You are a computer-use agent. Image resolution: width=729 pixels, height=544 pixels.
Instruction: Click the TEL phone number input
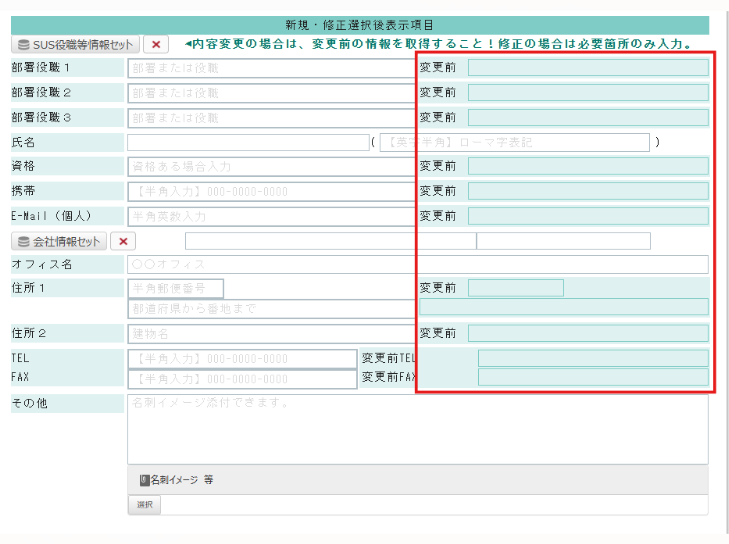pyautogui.click(x=241, y=358)
